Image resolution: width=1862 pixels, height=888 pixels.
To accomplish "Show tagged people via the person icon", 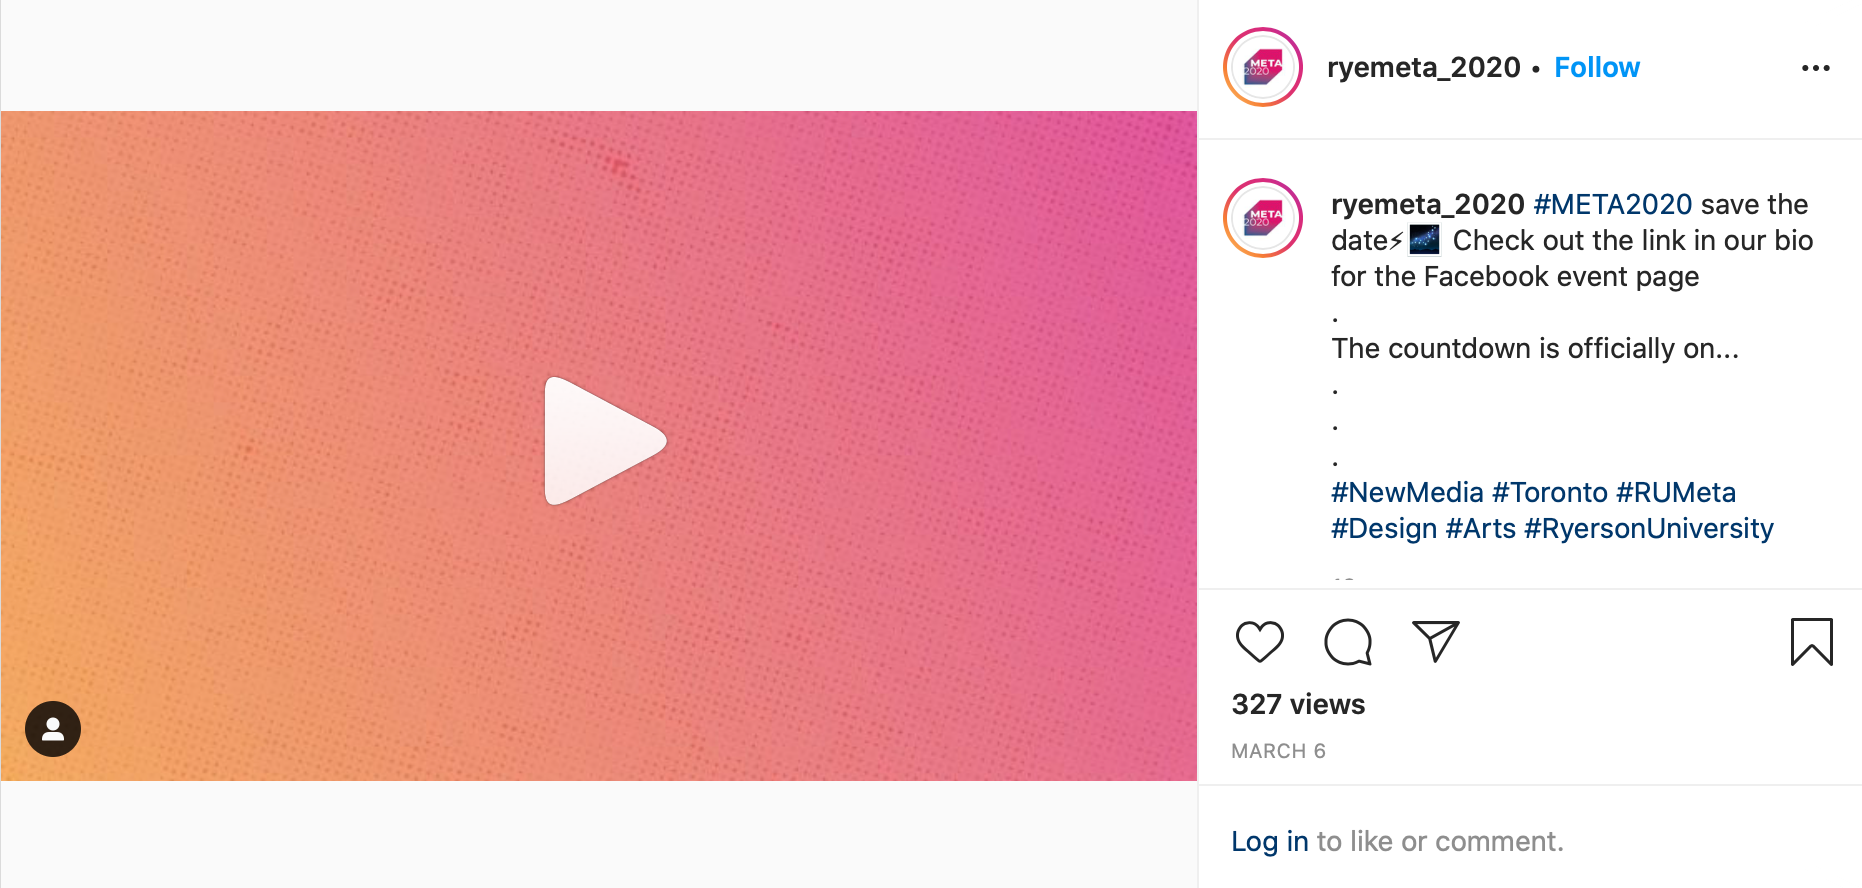I will [x=53, y=729].
